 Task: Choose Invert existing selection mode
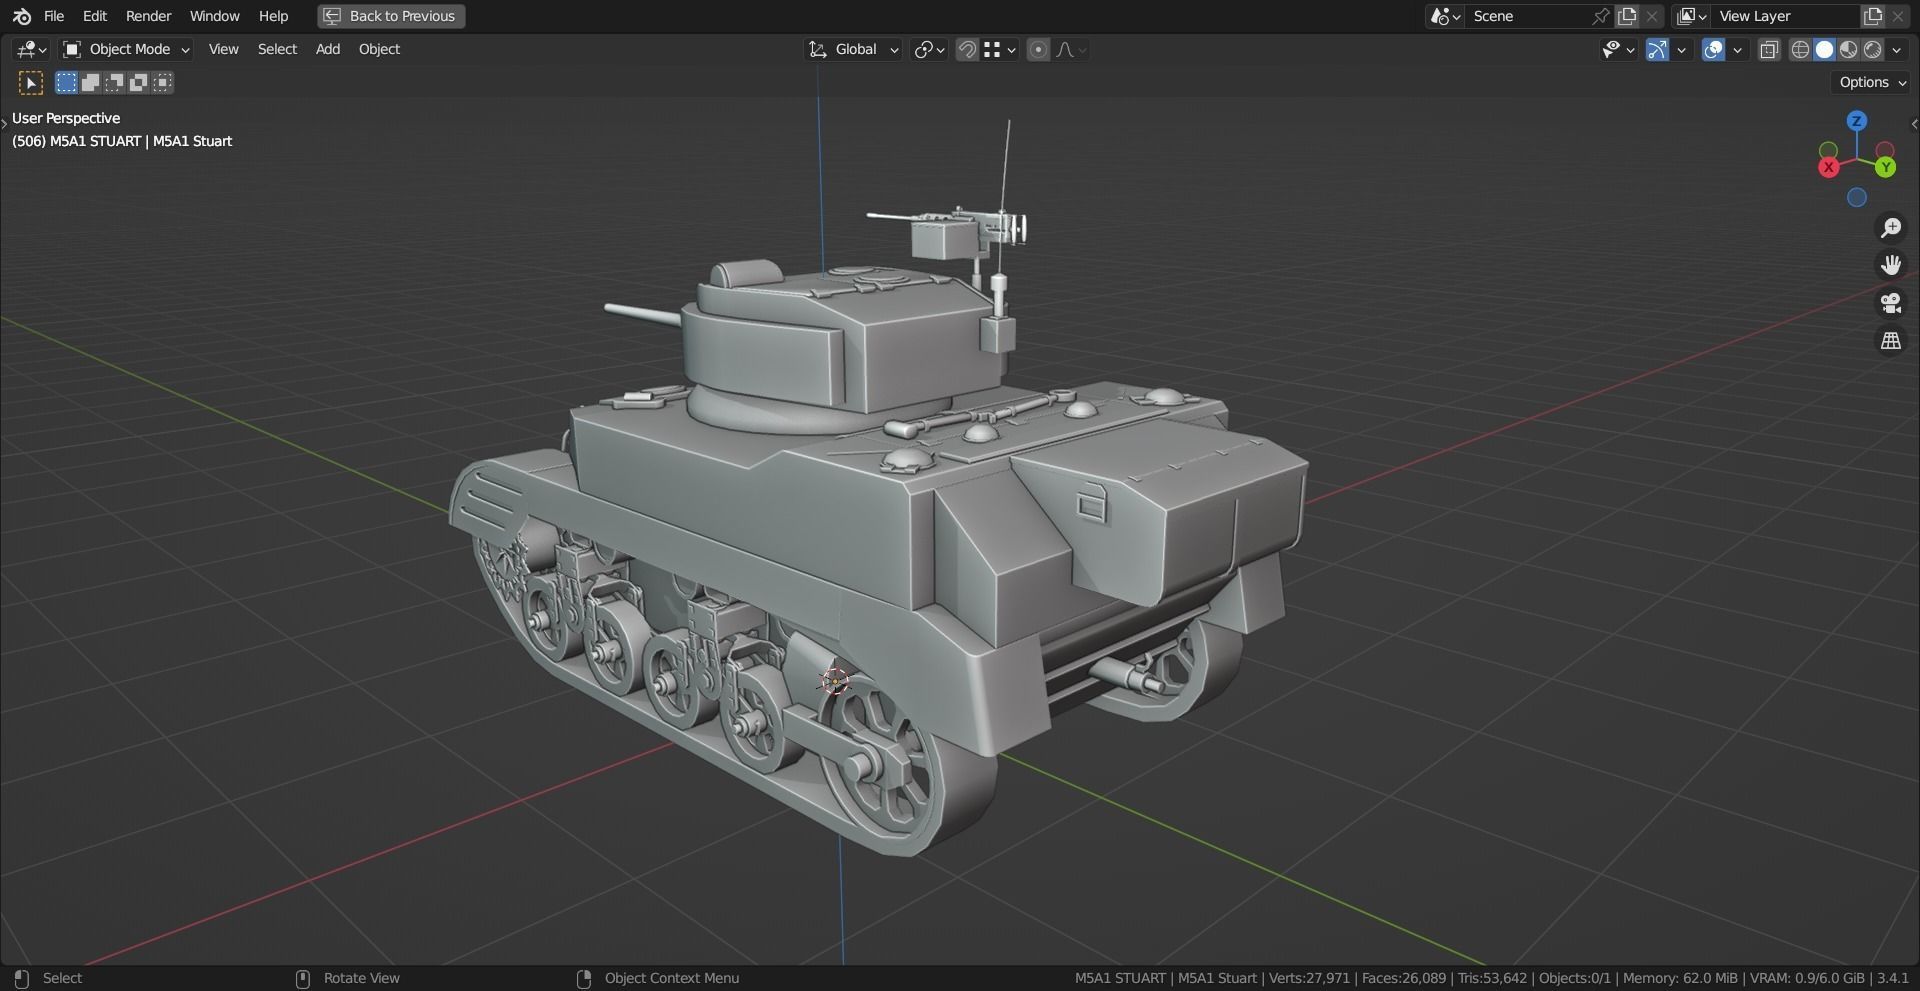138,83
